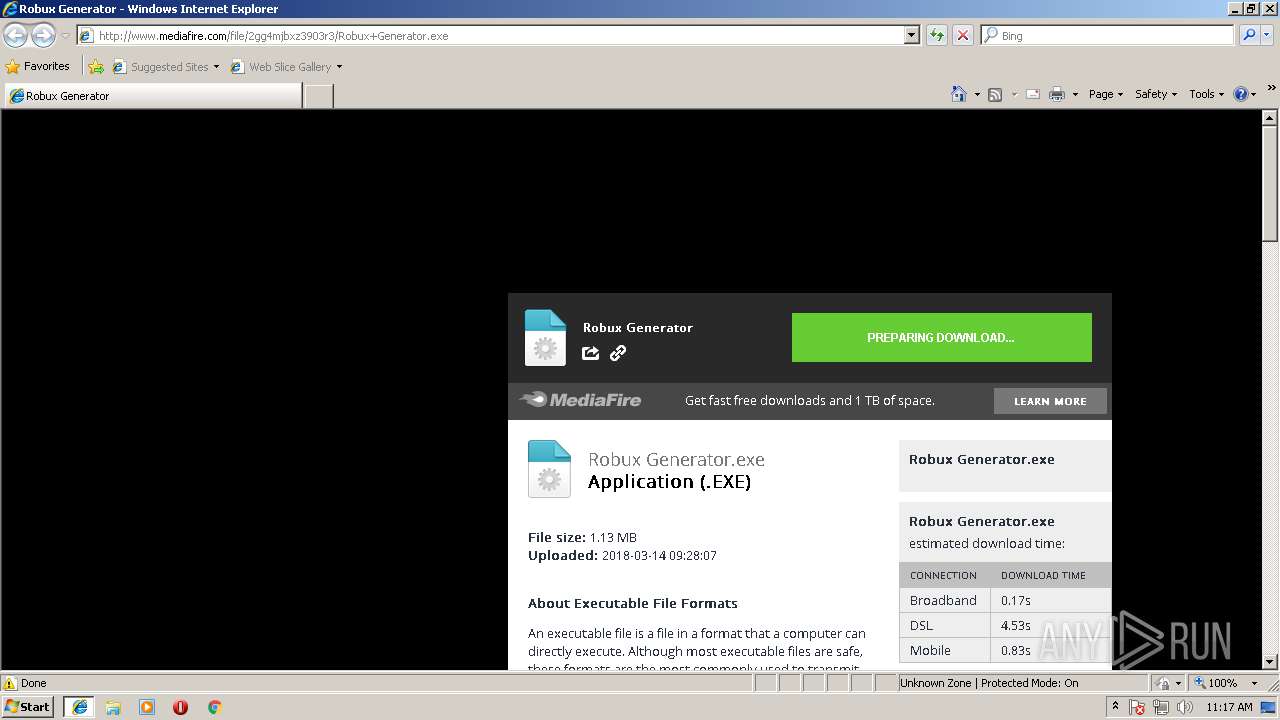Open the Favorites star button

click(38, 66)
